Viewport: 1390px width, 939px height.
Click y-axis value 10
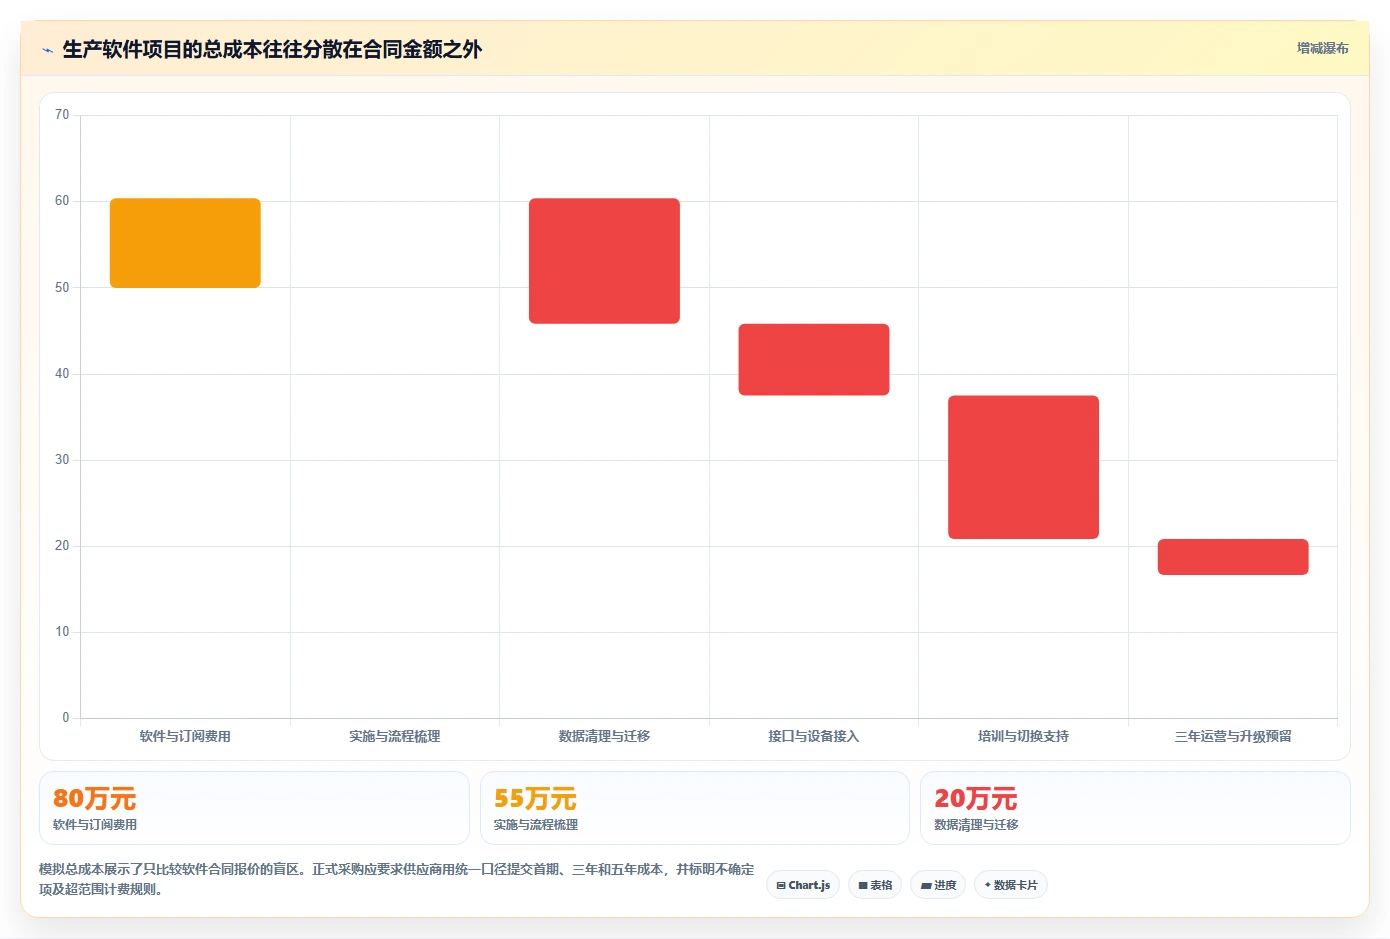pyautogui.click(x=62, y=632)
